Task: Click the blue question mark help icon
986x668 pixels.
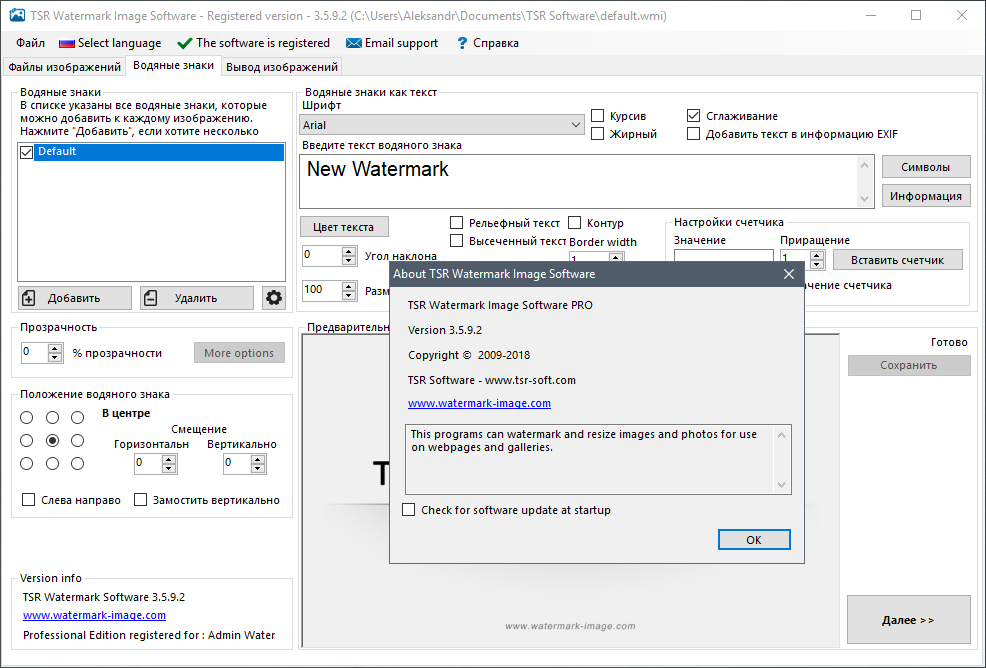Action: pyautogui.click(x=462, y=43)
